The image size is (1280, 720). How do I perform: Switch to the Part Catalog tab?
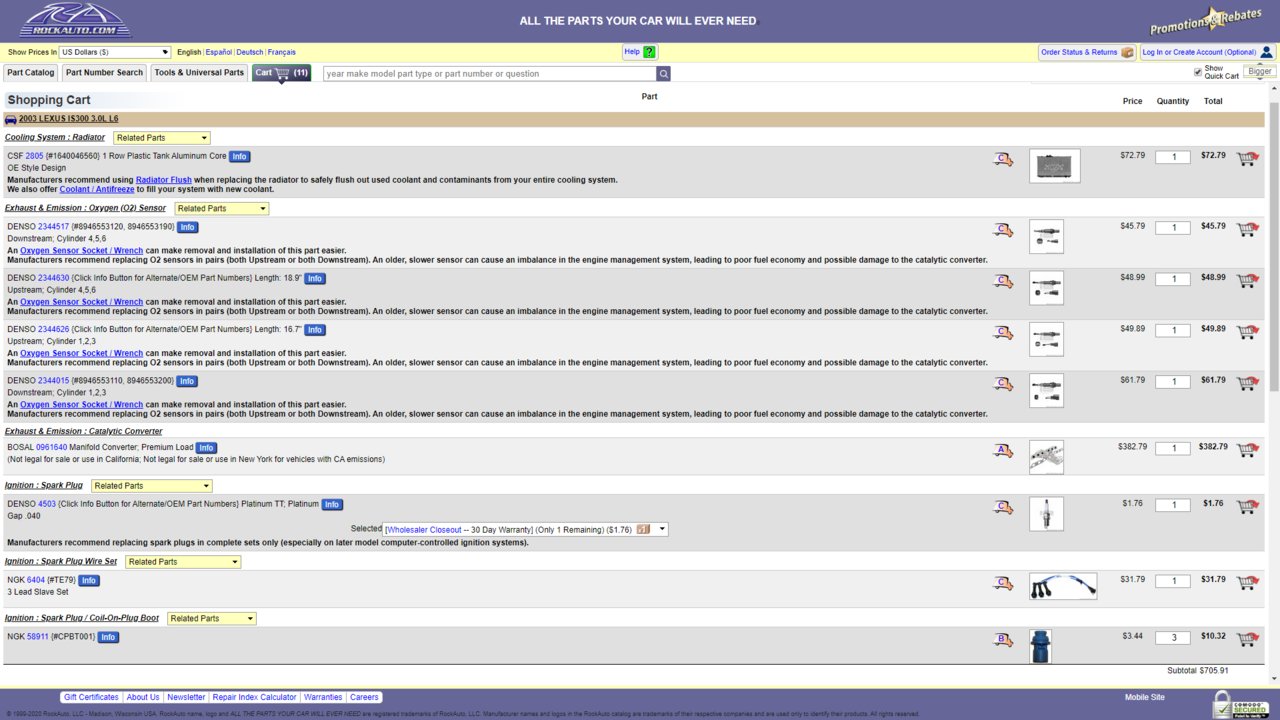[x=31, y=73]
